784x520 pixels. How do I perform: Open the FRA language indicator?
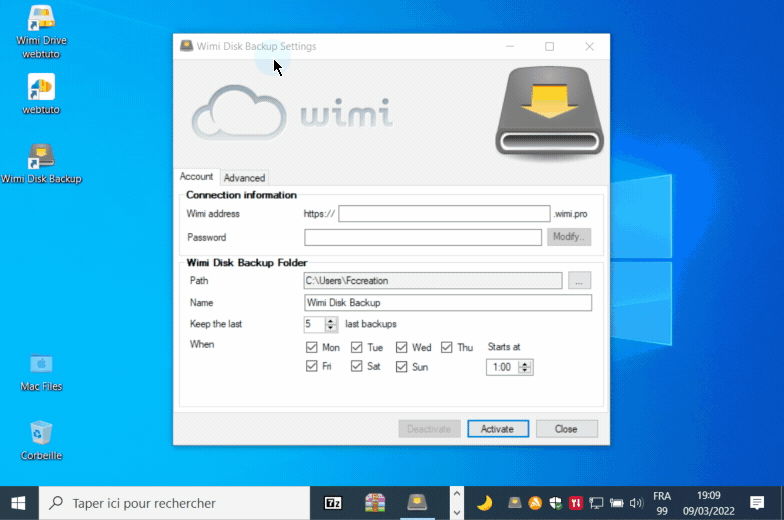(x=662, y=503)
